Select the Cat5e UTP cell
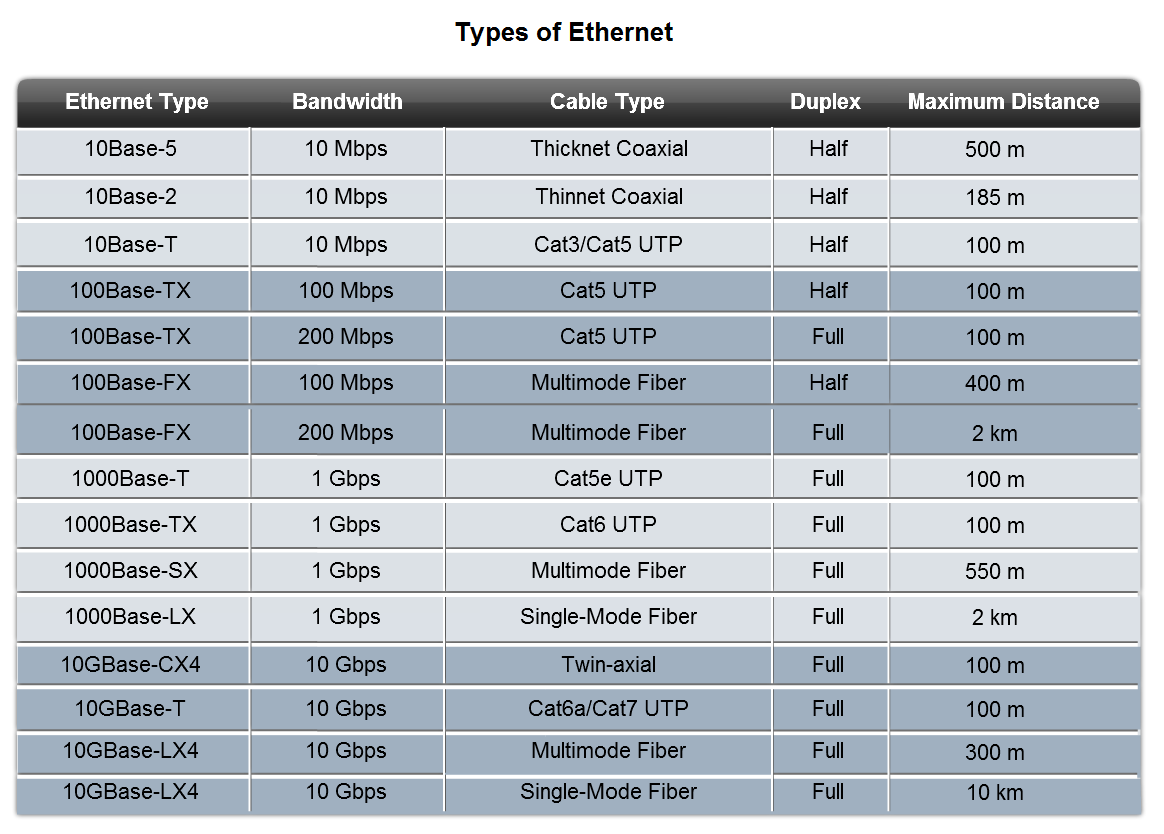The width and height of the screenshot is (1164, 834). (609, 479)
